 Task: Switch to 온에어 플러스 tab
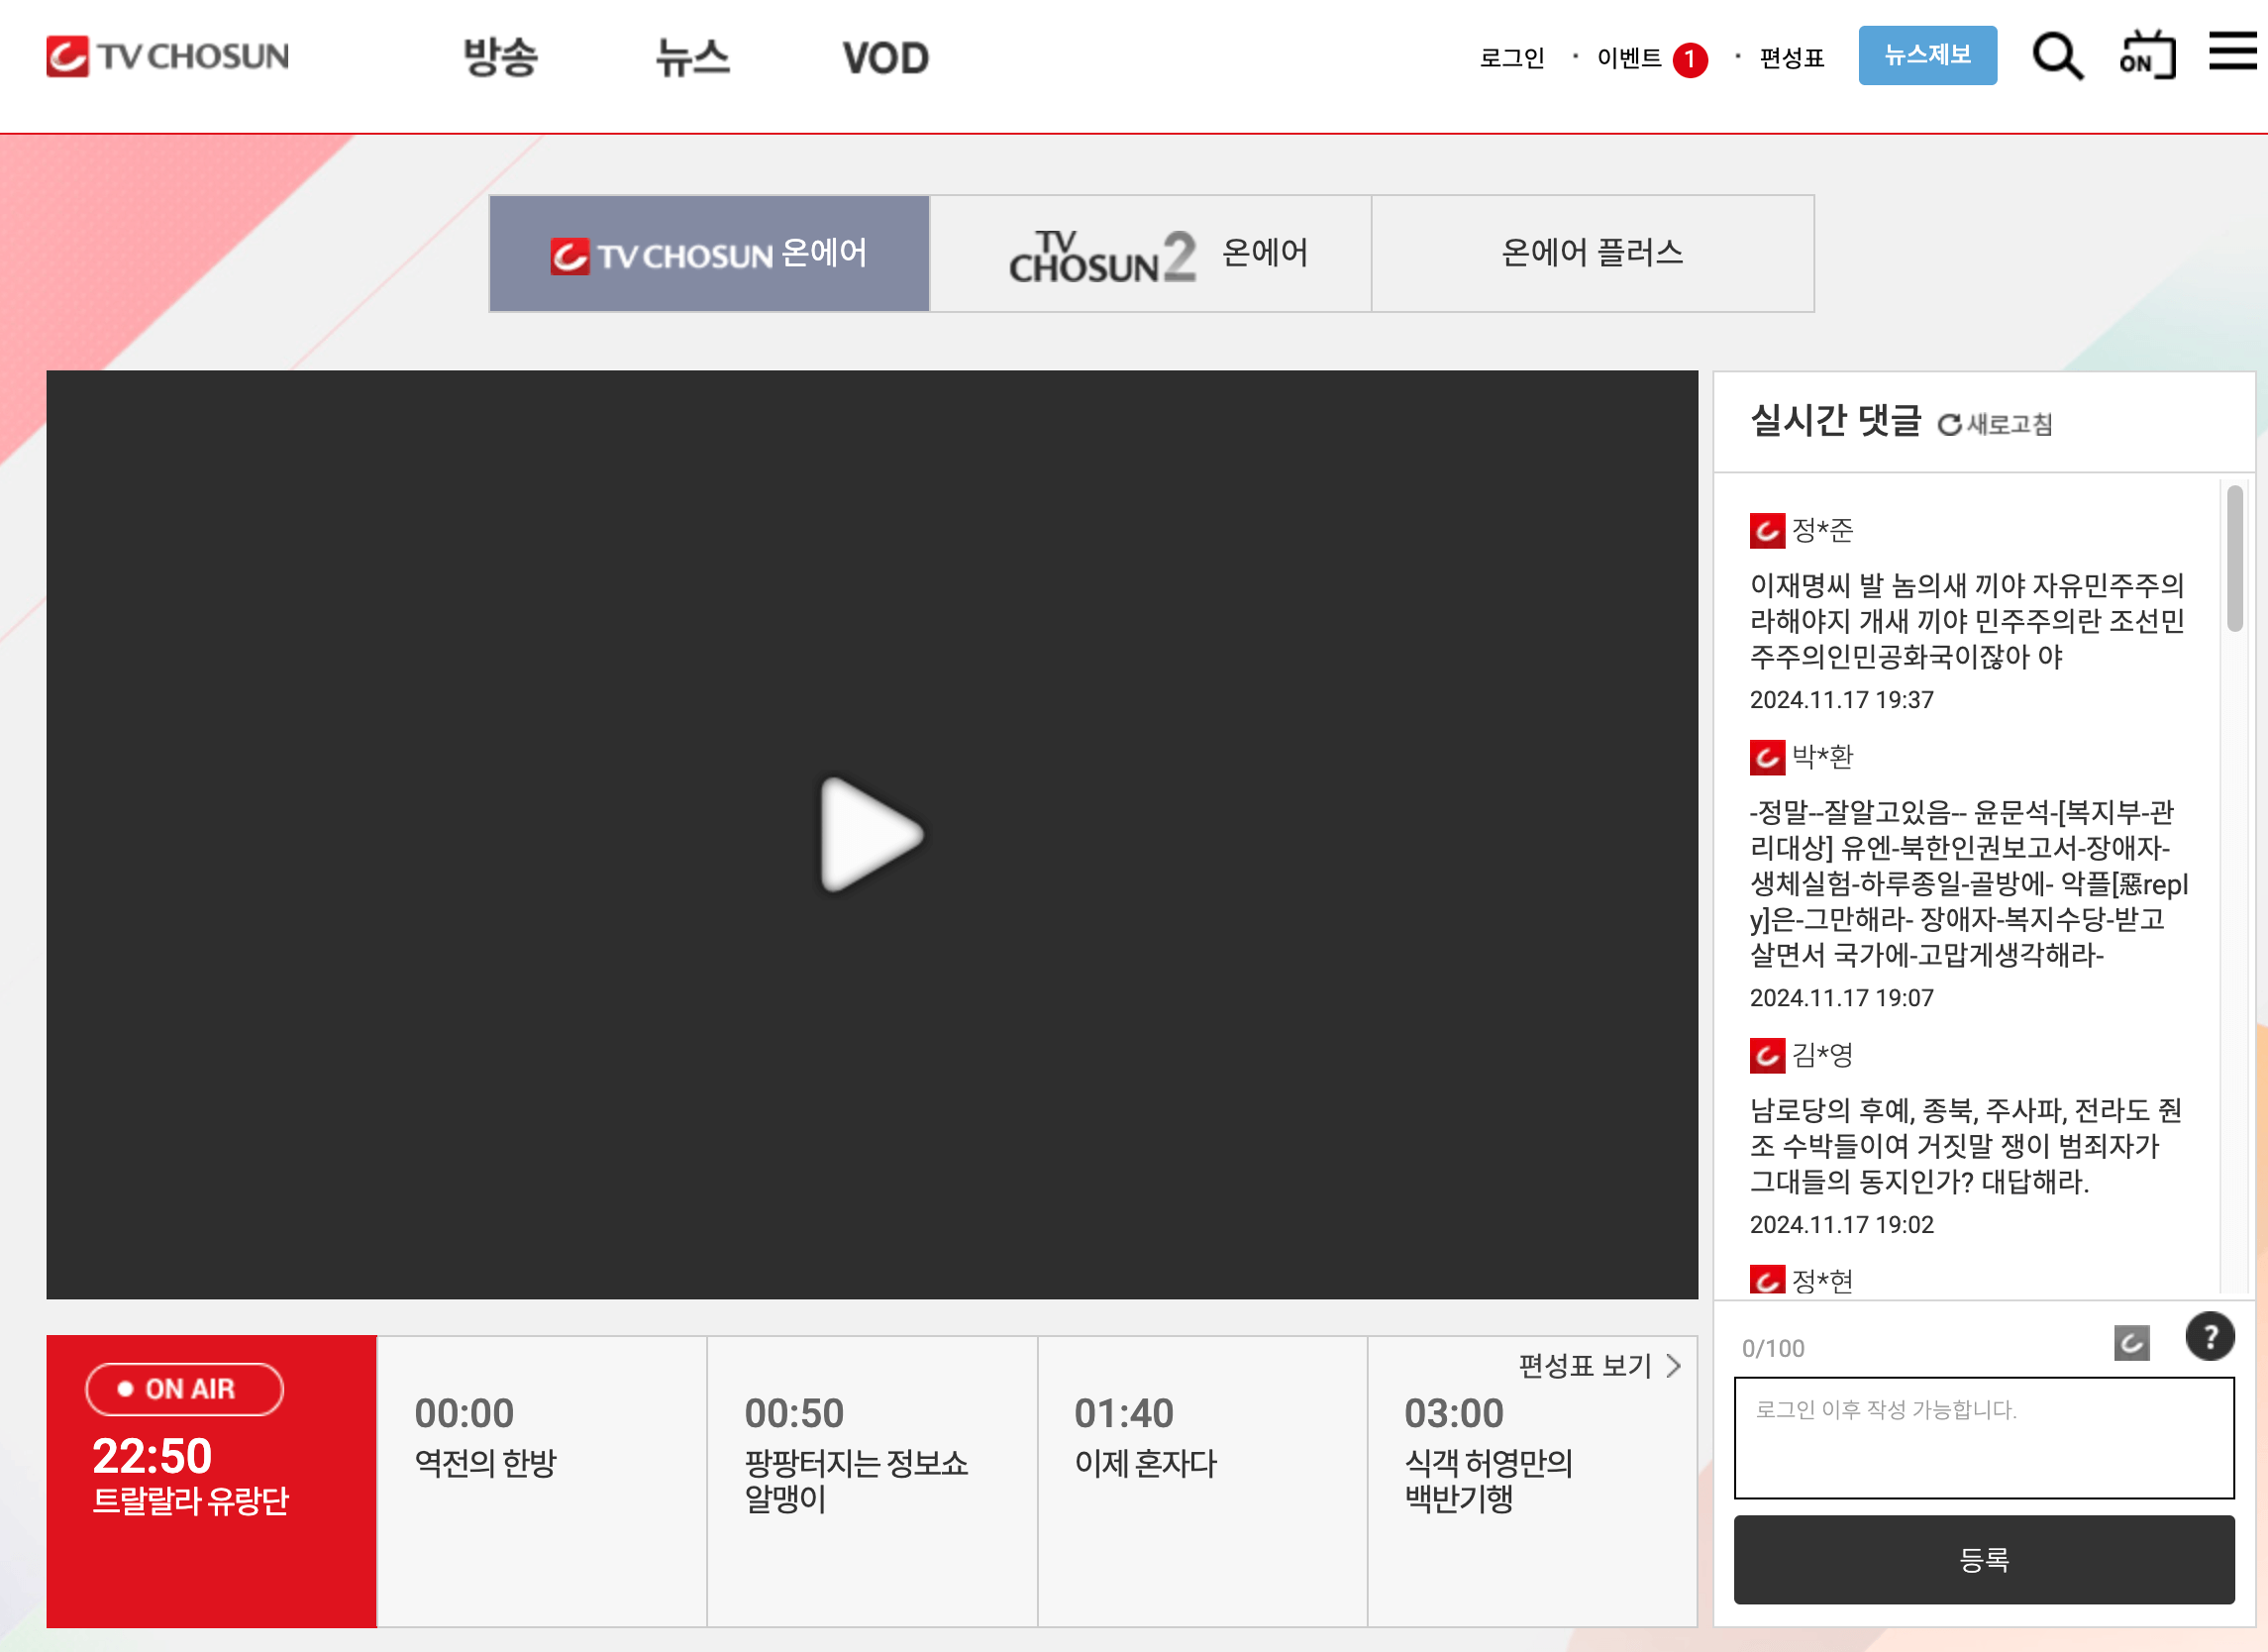pyautogui.click(x=1592, y=254)
